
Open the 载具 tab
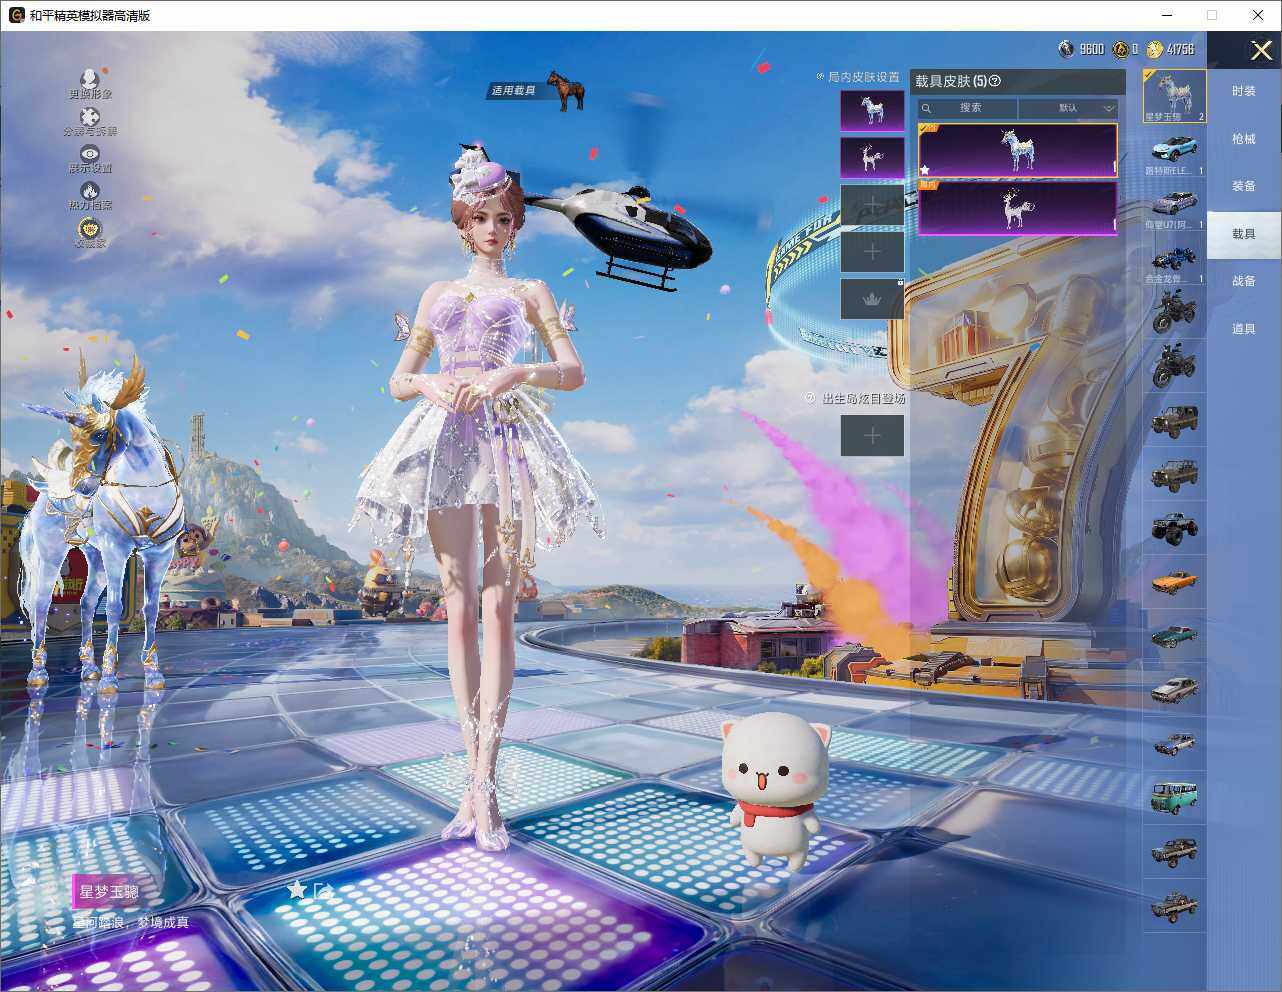tap(1244, 234)
